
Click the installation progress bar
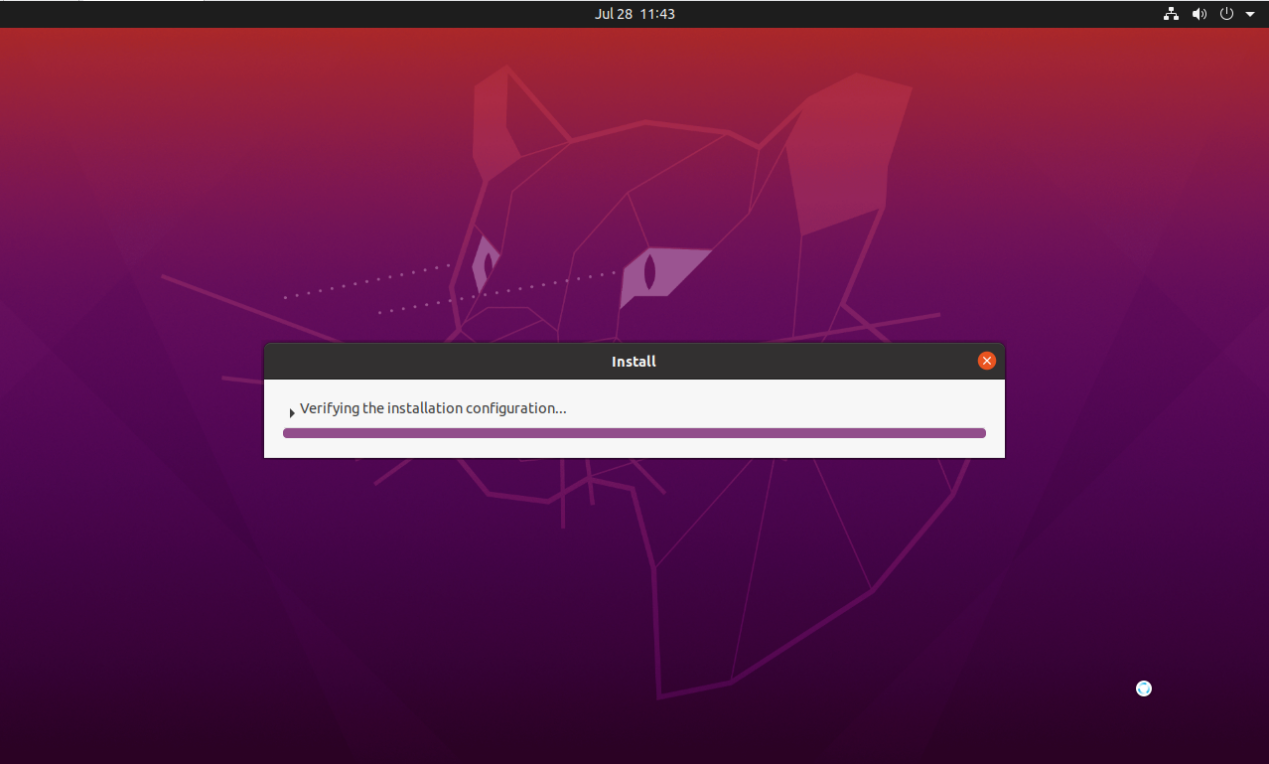(634, 433)
